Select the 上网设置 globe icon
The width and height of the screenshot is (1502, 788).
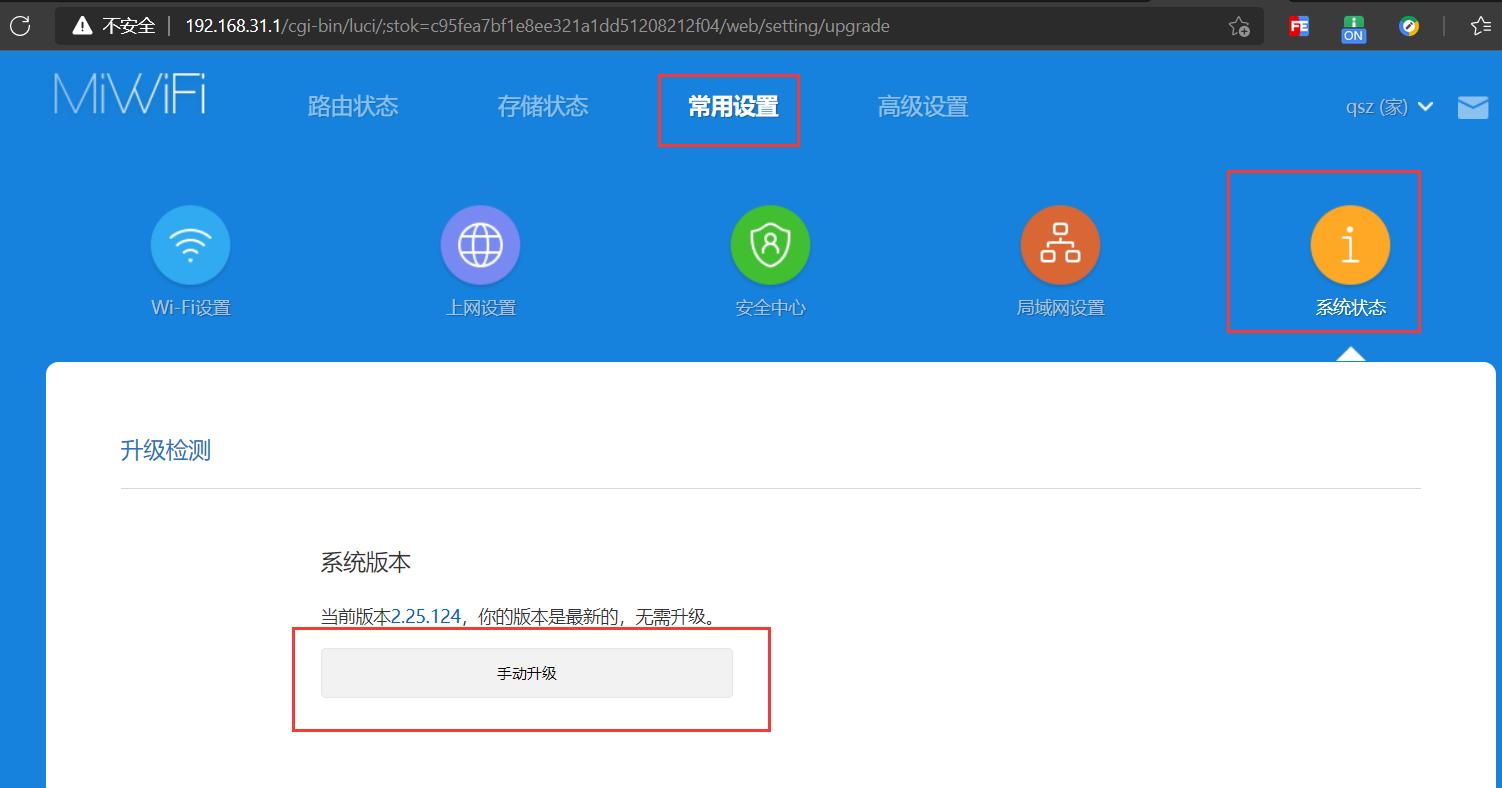(x=480, y=244)
